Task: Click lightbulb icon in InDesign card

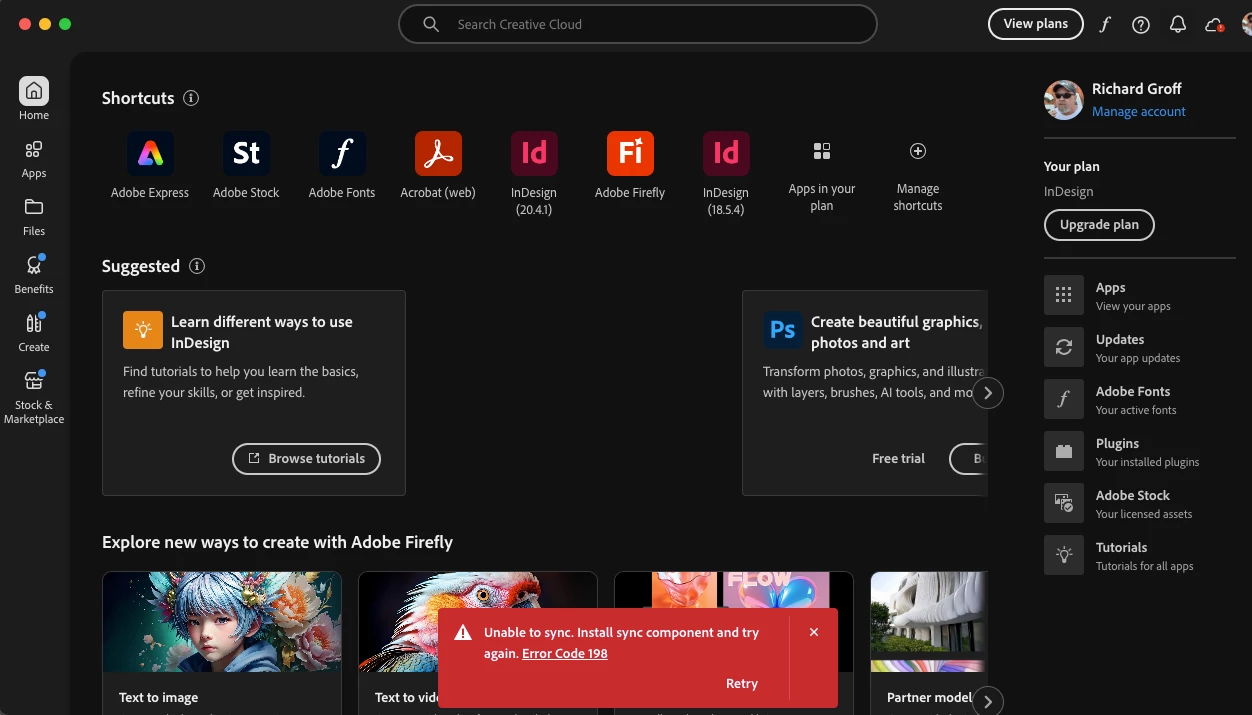Action: coord(143,330)
